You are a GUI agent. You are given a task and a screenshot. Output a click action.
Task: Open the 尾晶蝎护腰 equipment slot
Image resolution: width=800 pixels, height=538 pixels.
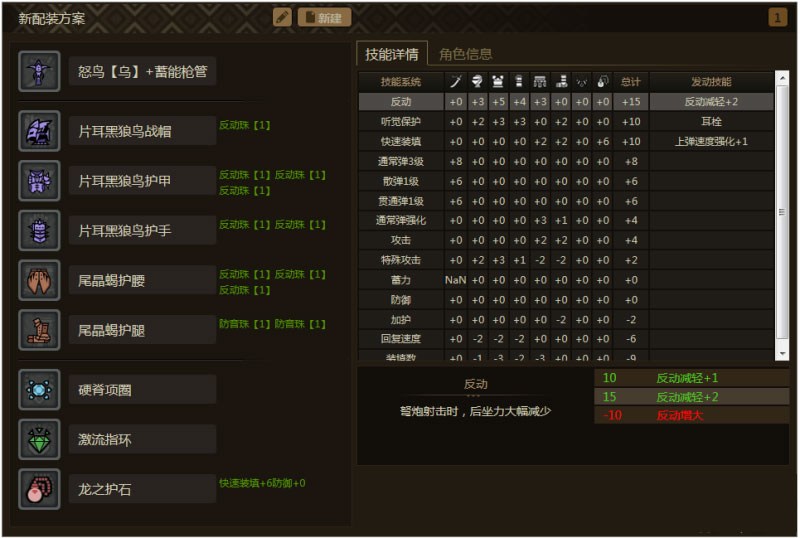pos(142,280)
